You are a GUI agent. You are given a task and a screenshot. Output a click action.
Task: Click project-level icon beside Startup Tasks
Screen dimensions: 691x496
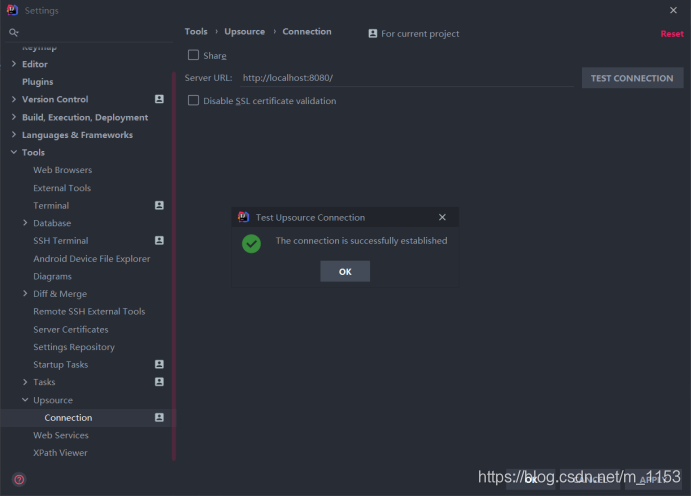tap(160, 364)
